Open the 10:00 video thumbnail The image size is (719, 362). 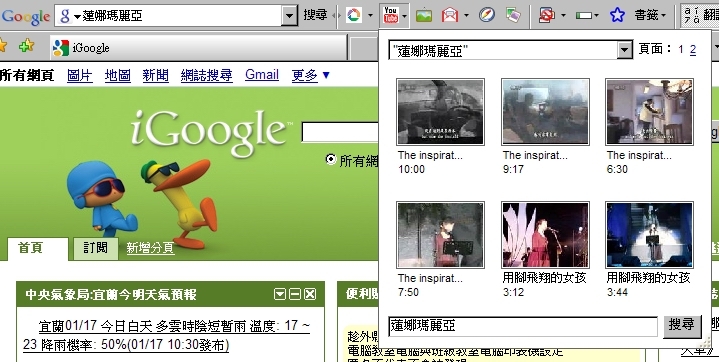pyautogui.click(x=440, y=111)
